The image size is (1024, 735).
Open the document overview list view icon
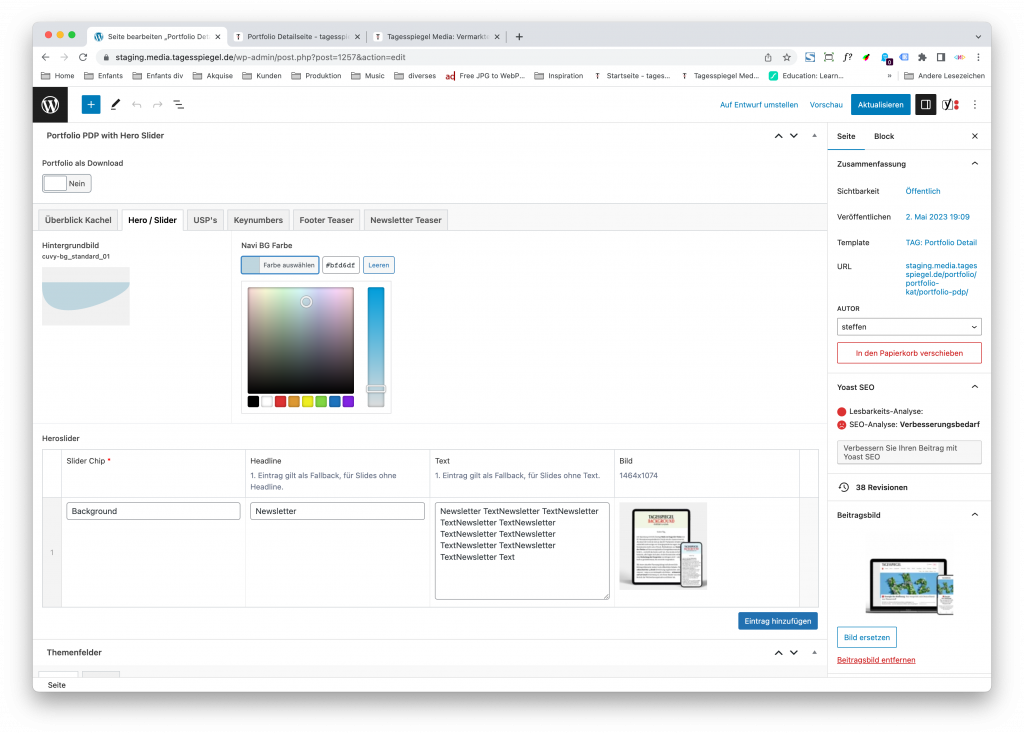tap(178, 105)
